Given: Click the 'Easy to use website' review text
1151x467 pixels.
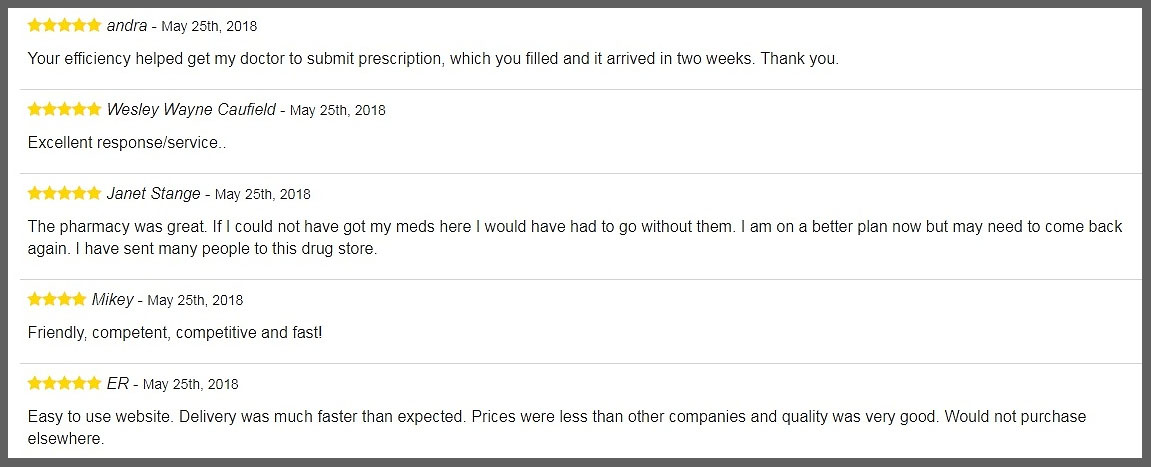Looking at the screenshot, I should point(556,426).
